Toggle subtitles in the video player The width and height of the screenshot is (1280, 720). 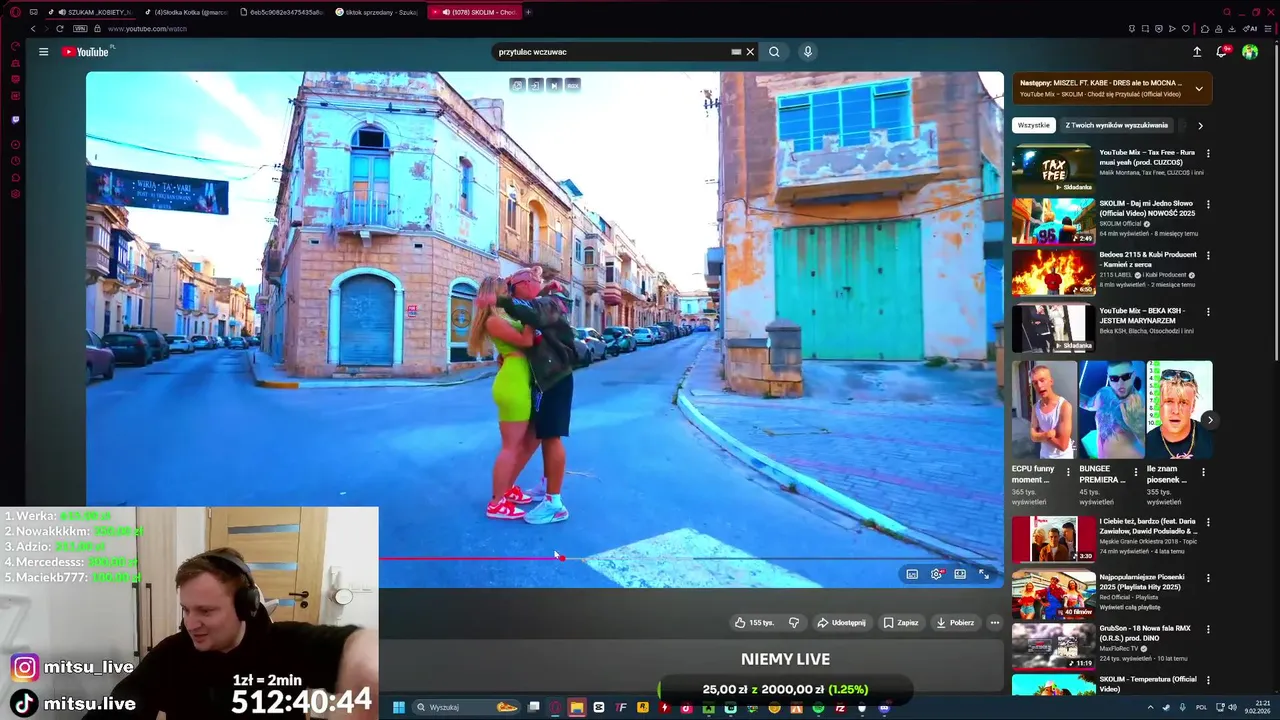[x=912, y=574]
